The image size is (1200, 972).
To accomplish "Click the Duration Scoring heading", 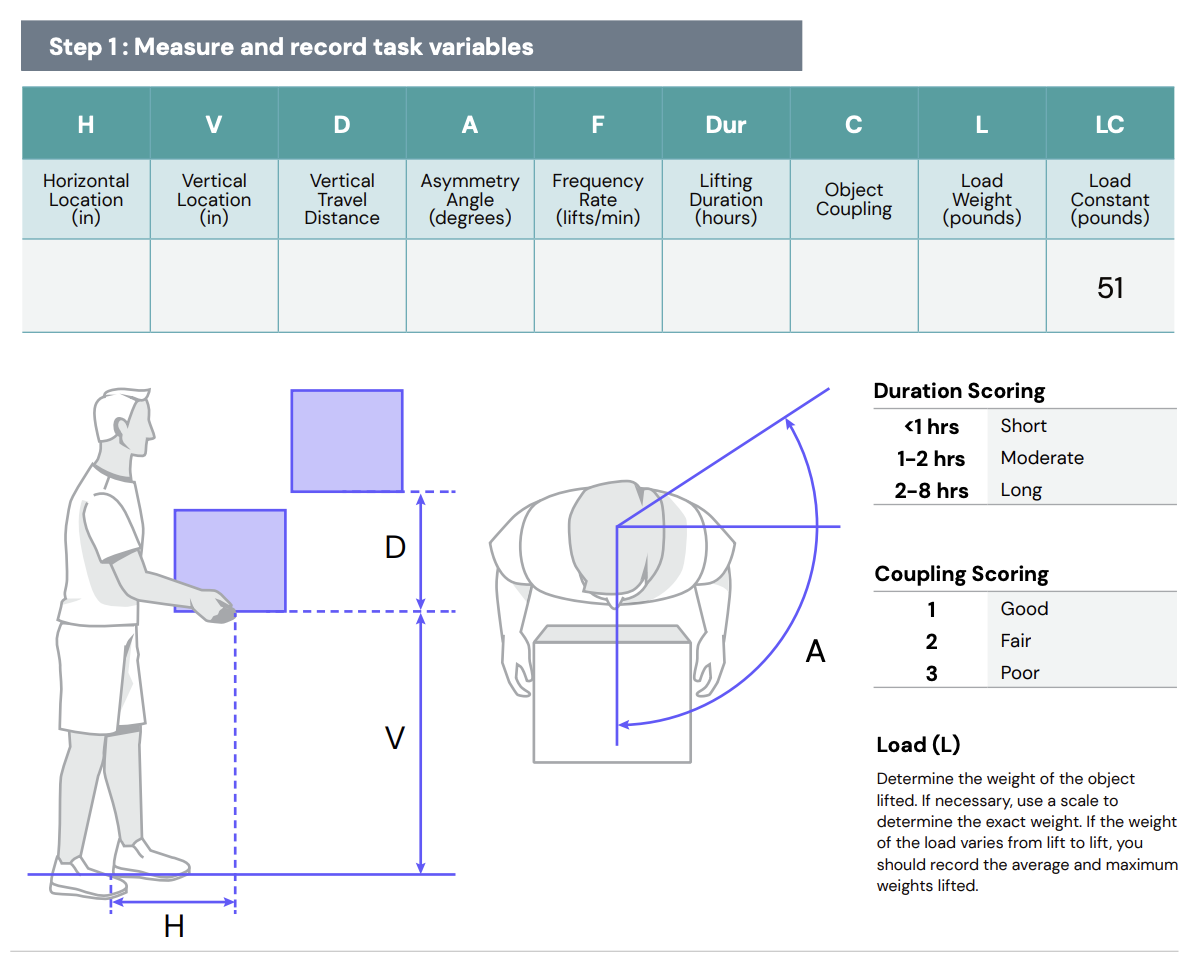I will point(960,390).
